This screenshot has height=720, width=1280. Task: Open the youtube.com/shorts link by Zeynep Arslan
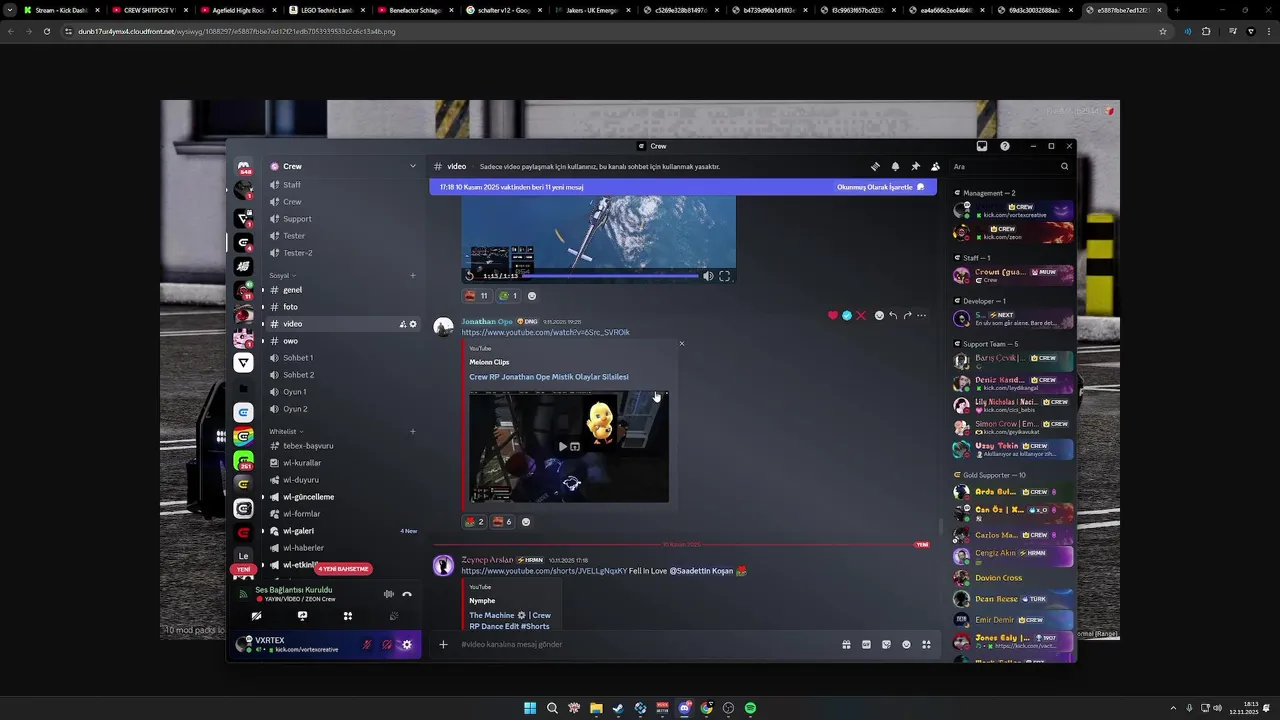pos(544,571)
